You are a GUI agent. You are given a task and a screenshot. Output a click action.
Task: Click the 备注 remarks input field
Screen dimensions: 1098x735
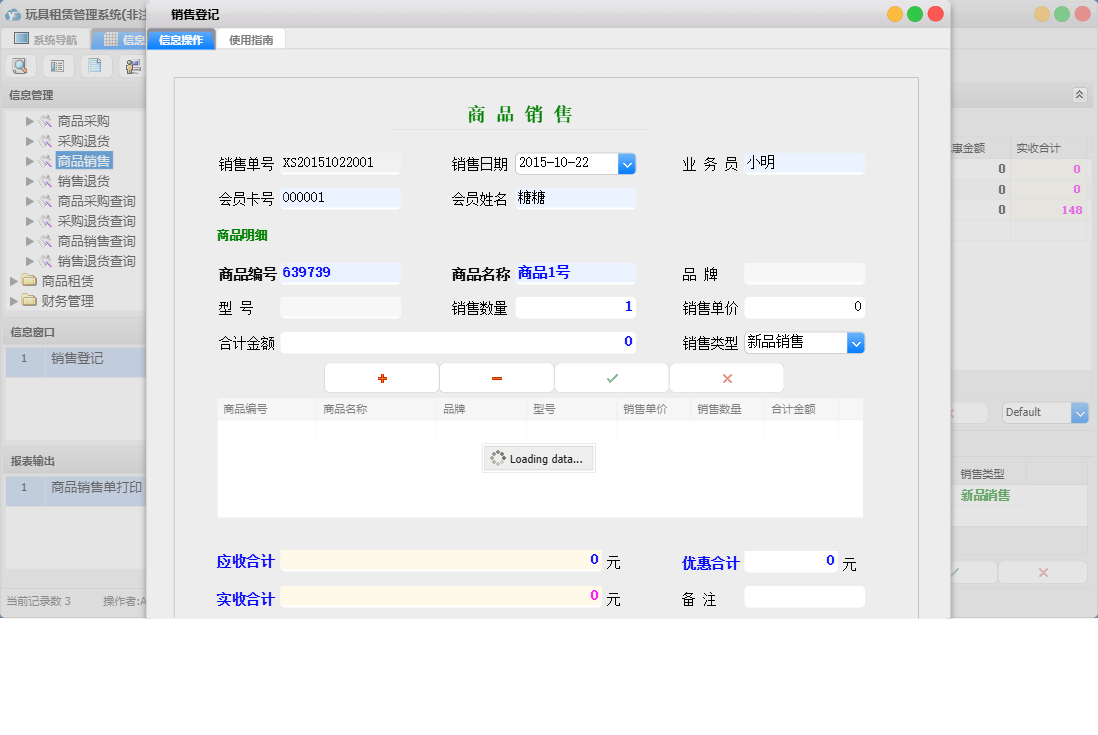[x=804, y=596]
